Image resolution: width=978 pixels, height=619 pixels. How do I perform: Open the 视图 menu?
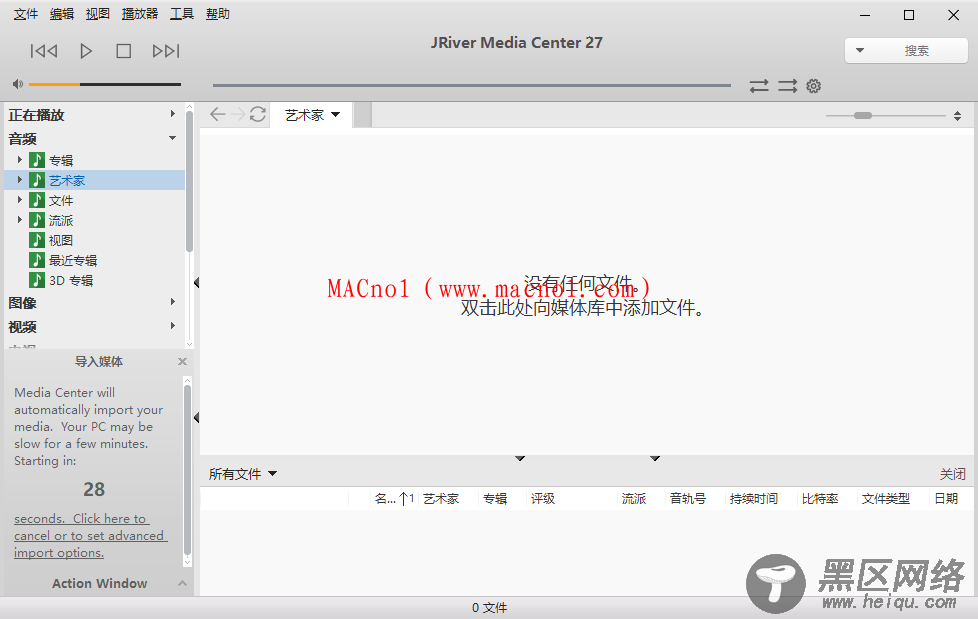click(x=97, y=14)
